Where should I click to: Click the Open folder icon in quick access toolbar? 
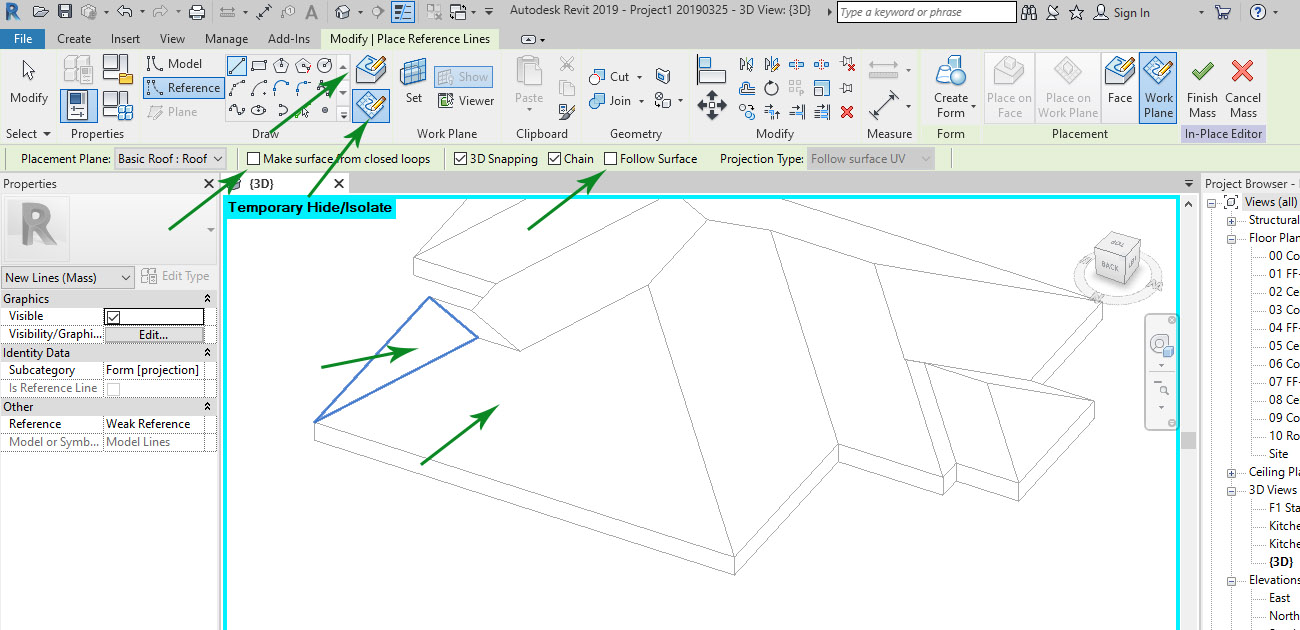pyautogui.click(x=40, y=12)
